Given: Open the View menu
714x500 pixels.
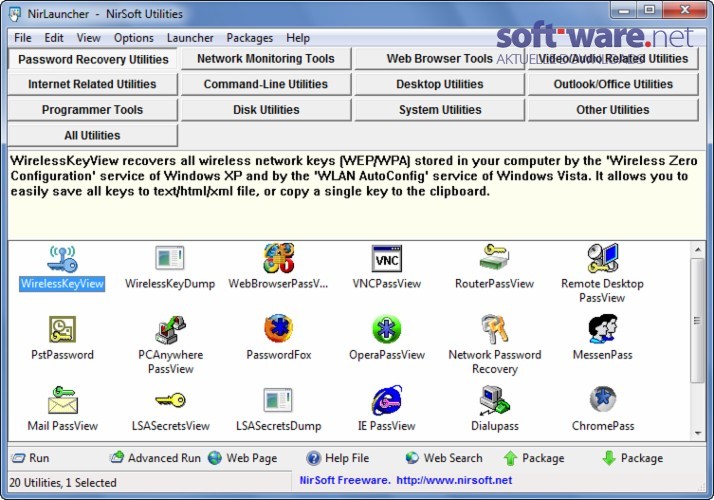Looking at the screenshot, I should 88,38.
